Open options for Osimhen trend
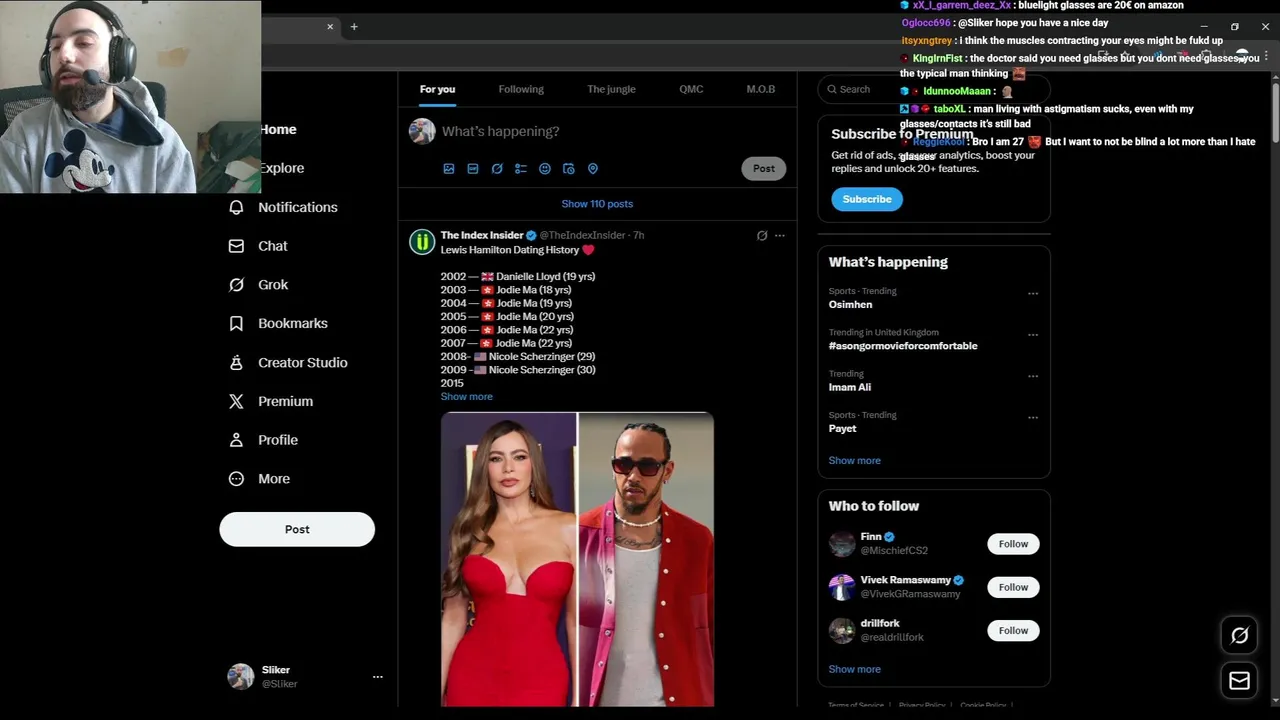 (1033, 294)
